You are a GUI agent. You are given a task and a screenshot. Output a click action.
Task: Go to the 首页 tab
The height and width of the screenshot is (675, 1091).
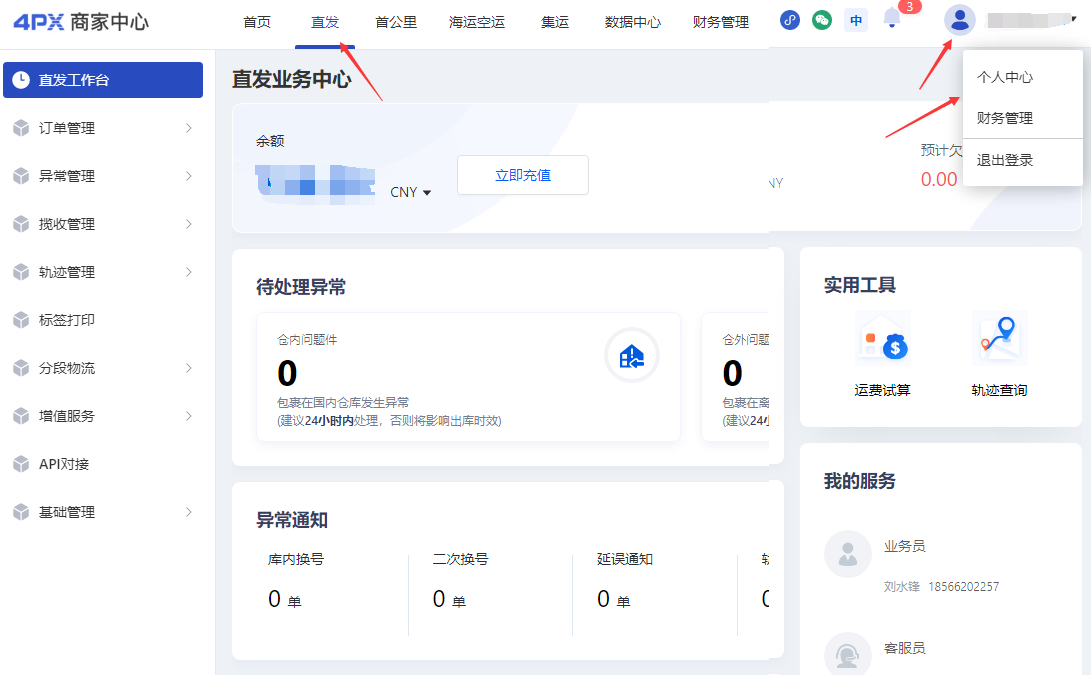coord(257,22)
